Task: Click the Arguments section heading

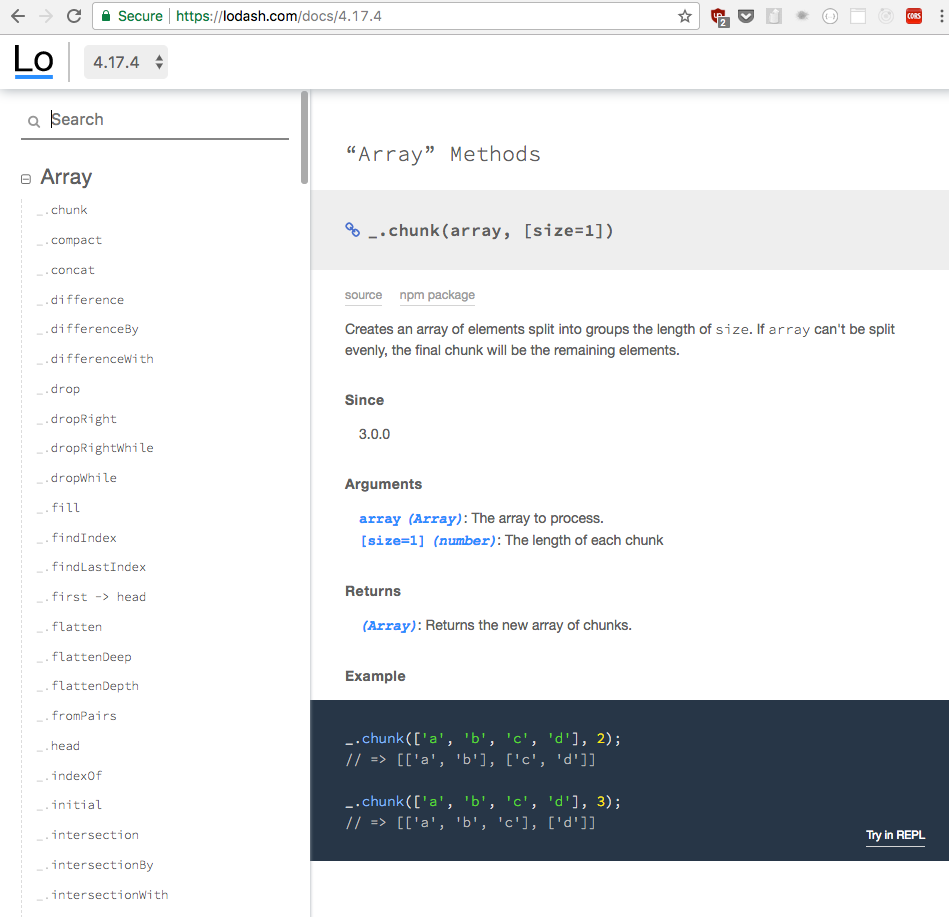Action: tap(383, 484)
